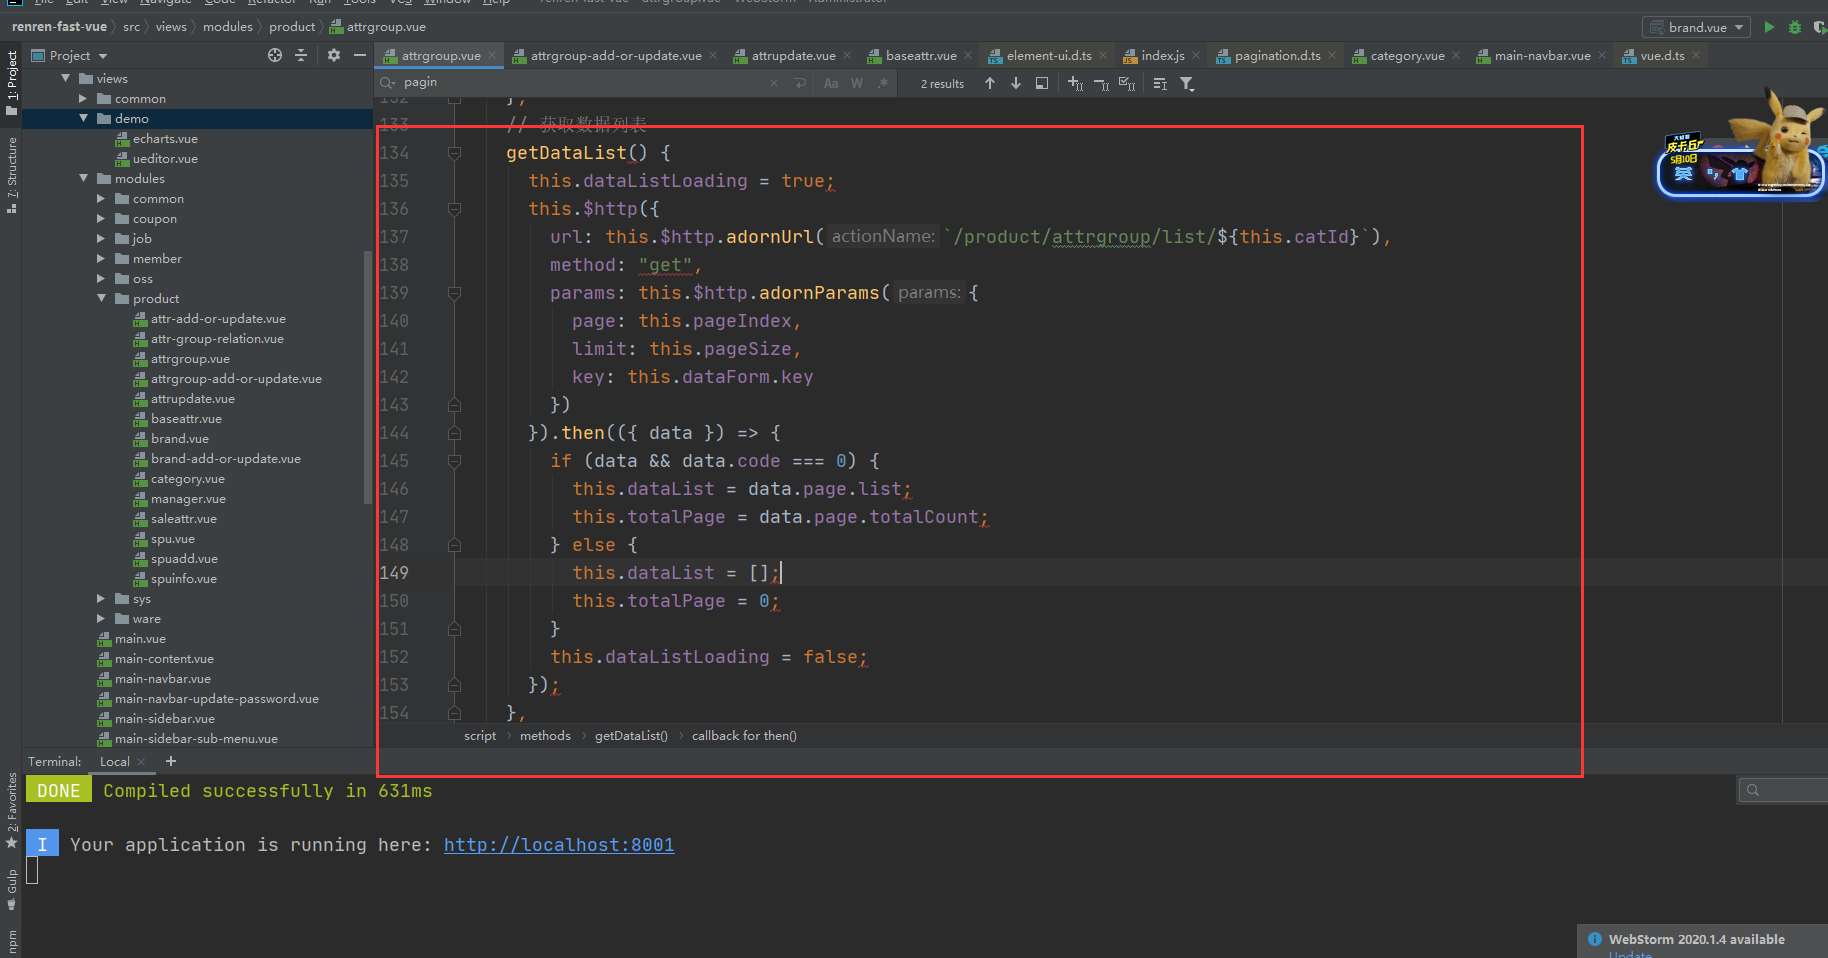
Task: Unselect the current occurrence
Action: click(1101, 83)
